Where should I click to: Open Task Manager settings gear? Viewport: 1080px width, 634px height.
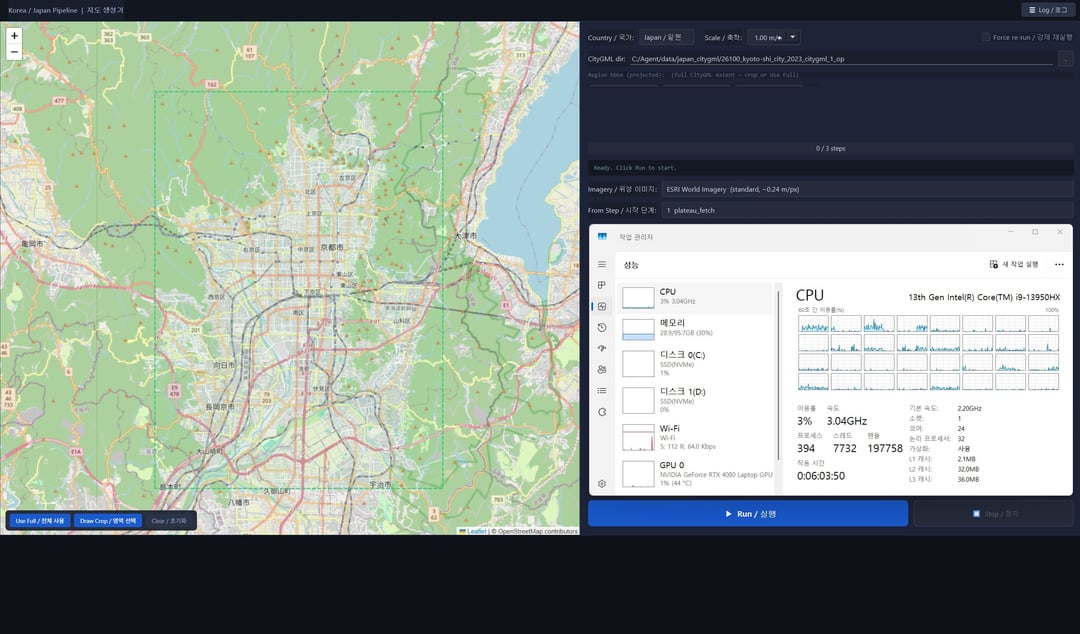coord(602,483)
